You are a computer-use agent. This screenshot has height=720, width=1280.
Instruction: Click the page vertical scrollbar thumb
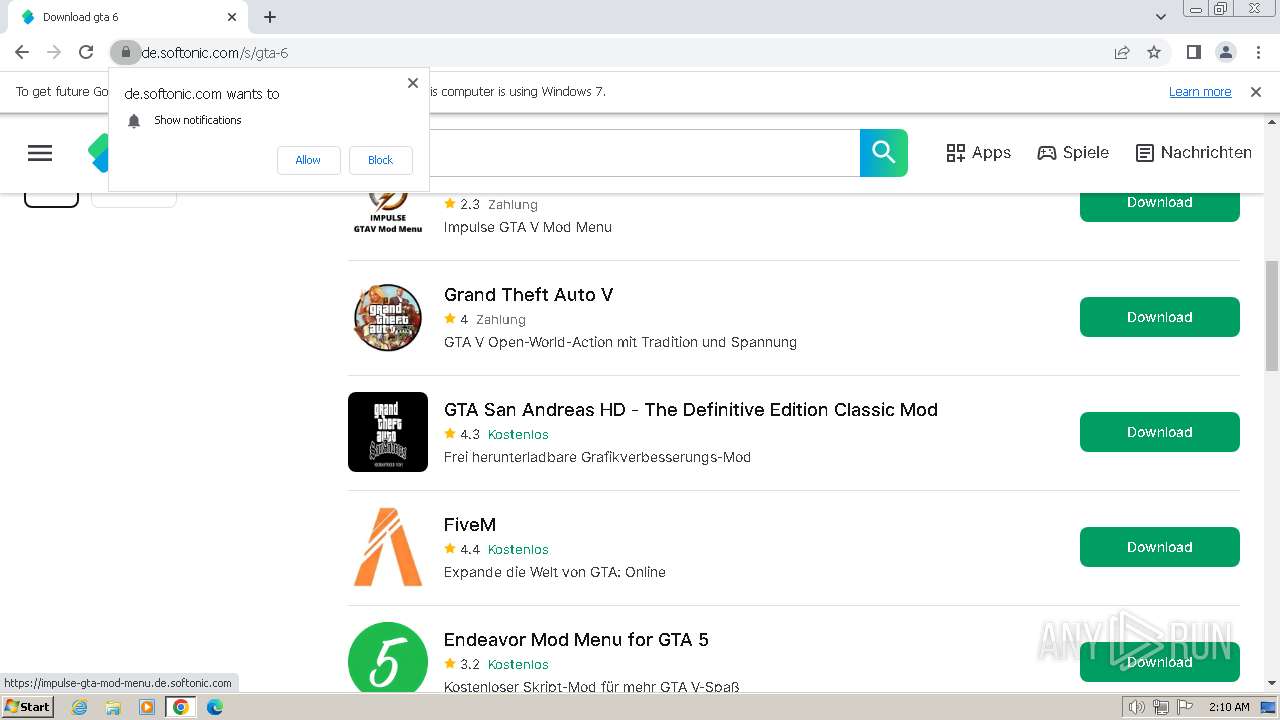pyautogui.click(x=1271, y=315)
